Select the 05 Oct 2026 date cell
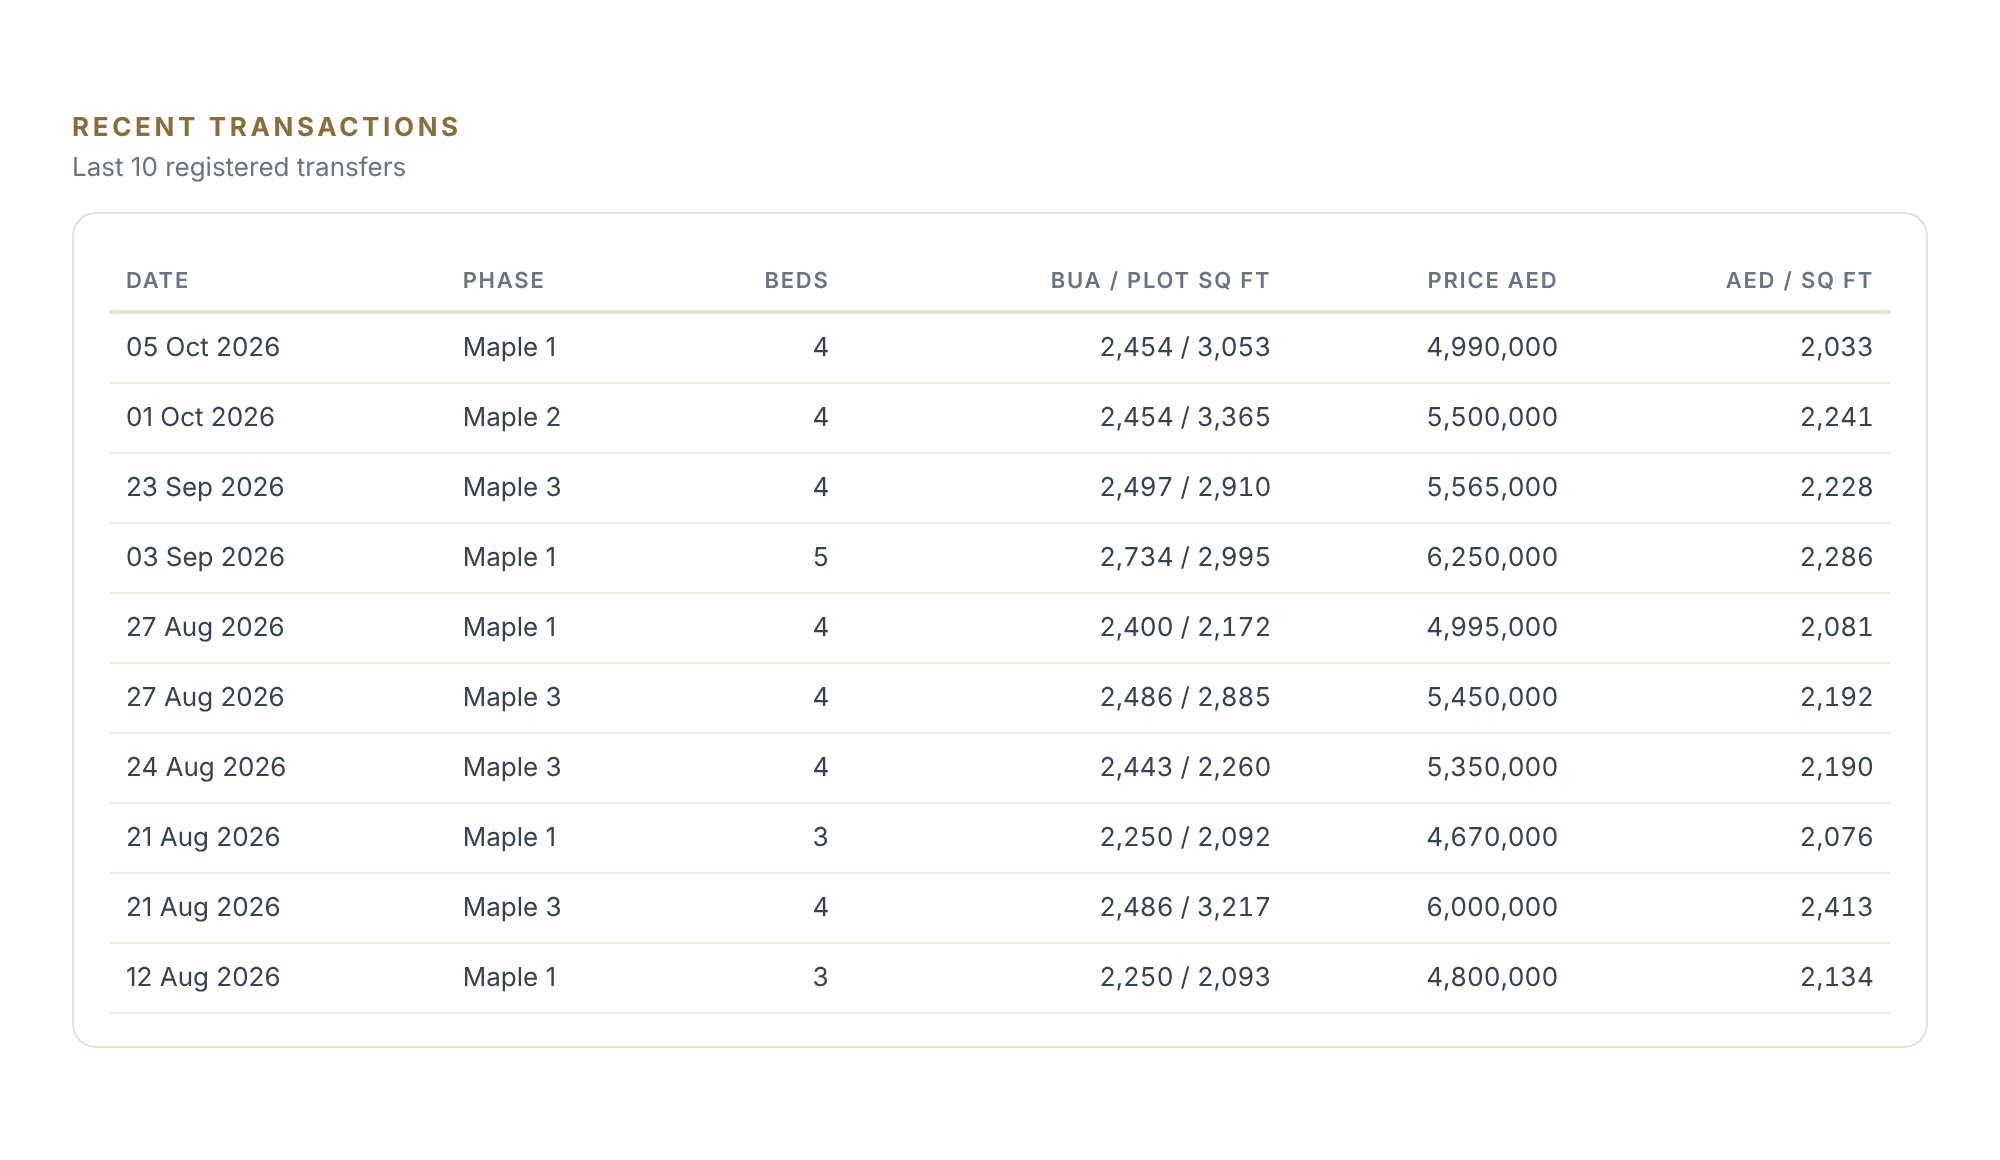2000x1160 pixels. coord(203,347)
